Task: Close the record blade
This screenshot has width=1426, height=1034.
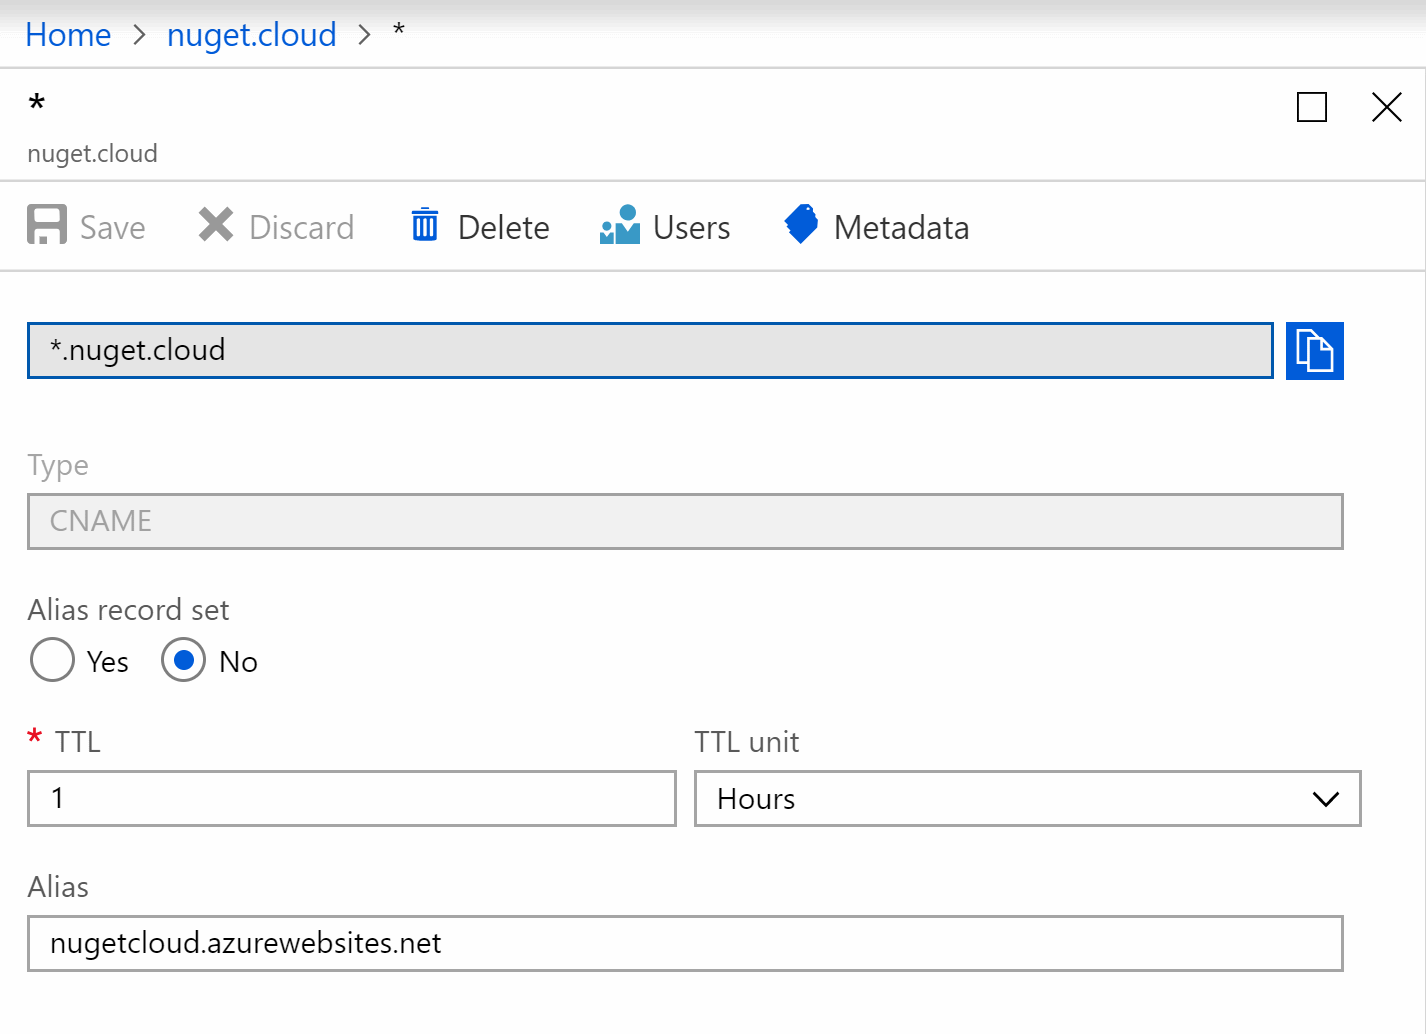Action: click(1387, 107)
